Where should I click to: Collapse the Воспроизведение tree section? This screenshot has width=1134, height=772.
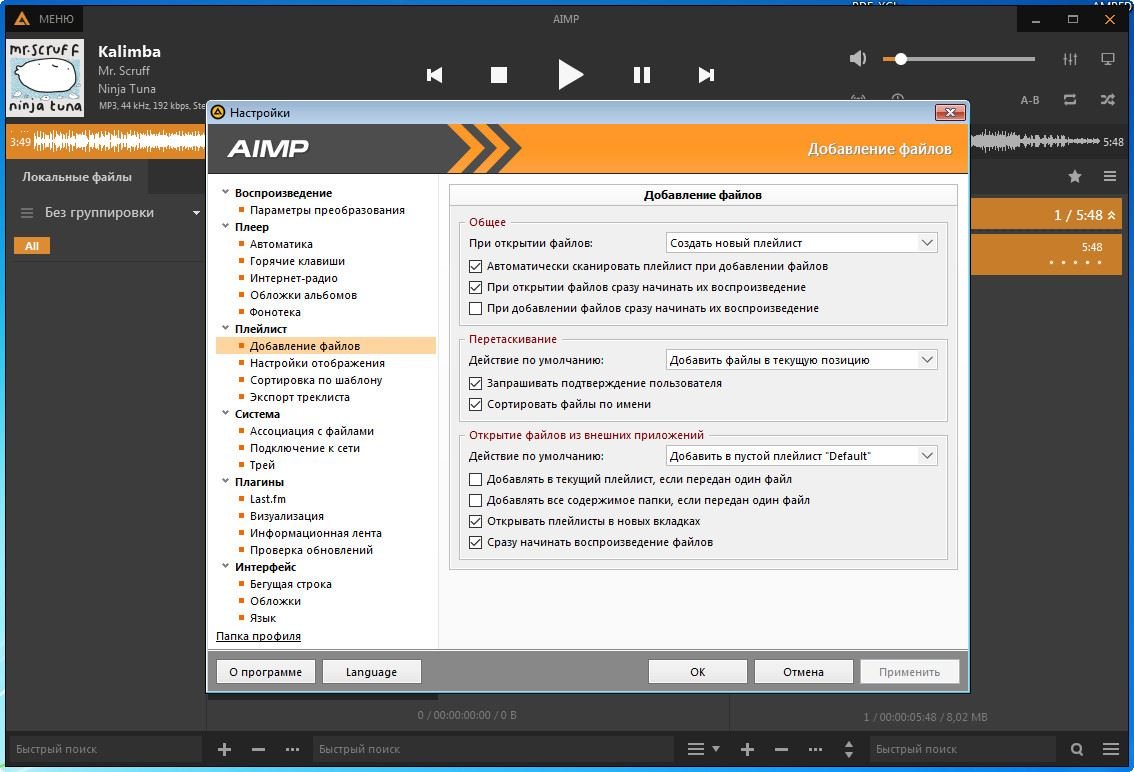coord(225,192)
